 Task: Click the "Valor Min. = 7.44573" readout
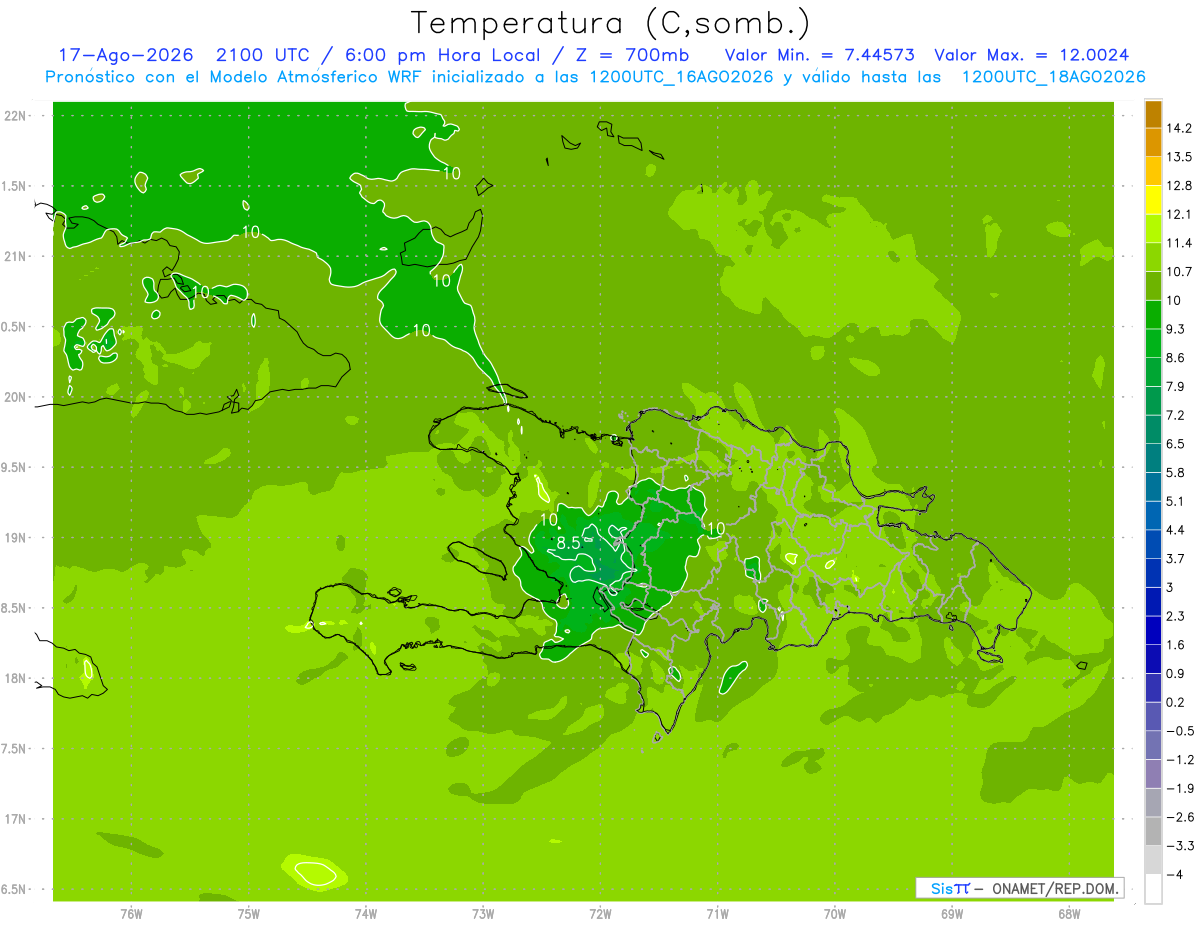point(819,55)
